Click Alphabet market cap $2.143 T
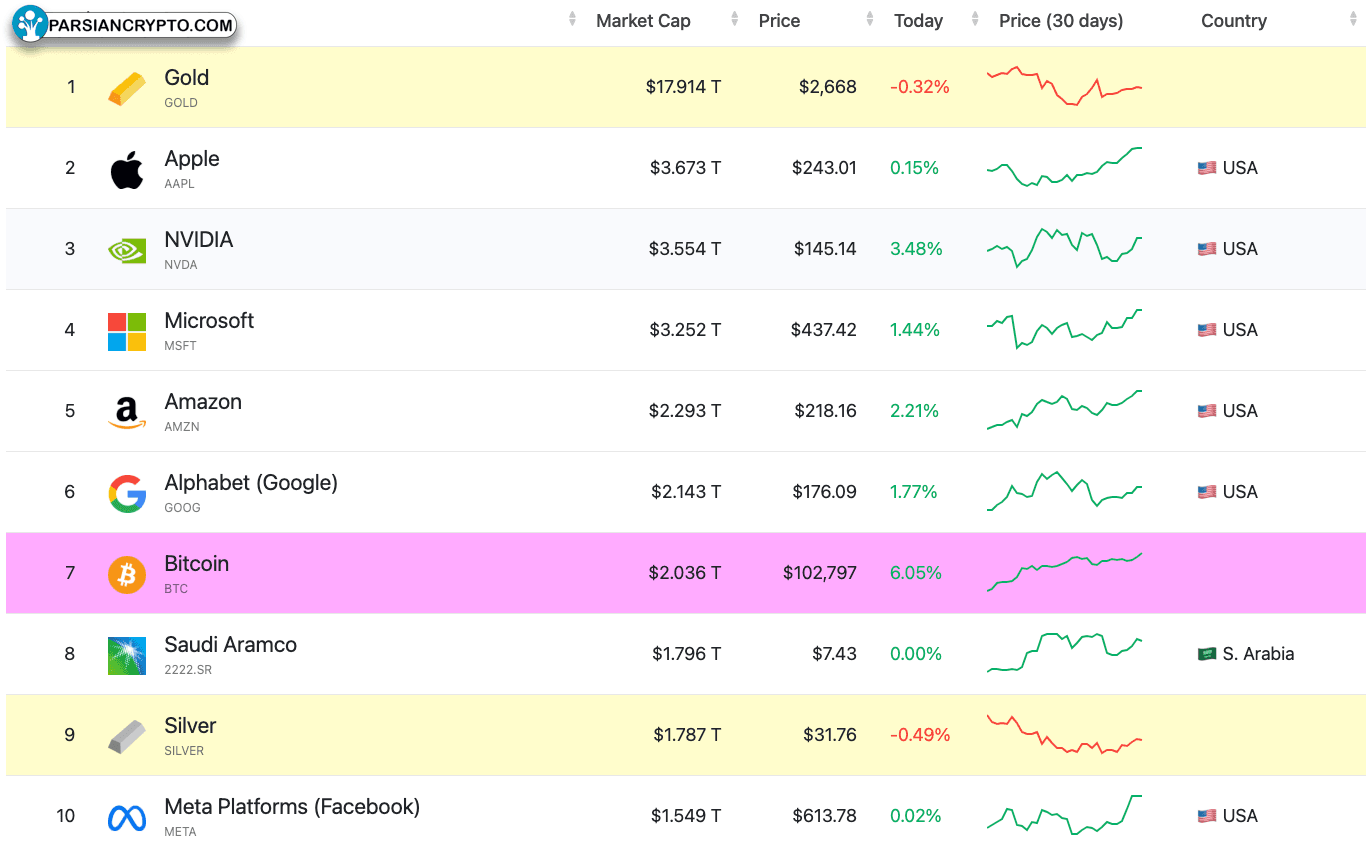Viewport: 1369px width, 855px height. pyautogui.click(x=686, y=492)
